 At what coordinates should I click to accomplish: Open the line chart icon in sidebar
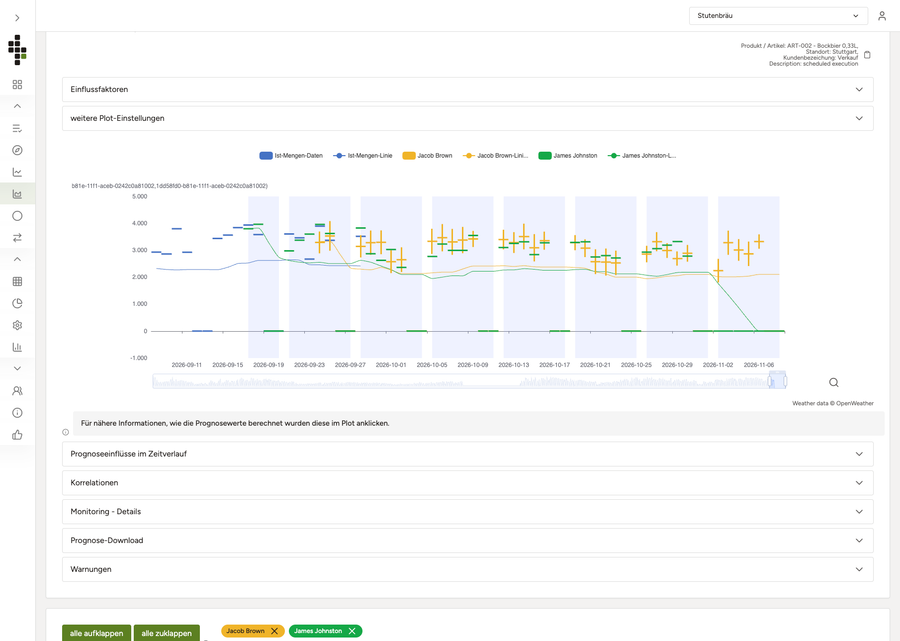(x=17, y=172)
